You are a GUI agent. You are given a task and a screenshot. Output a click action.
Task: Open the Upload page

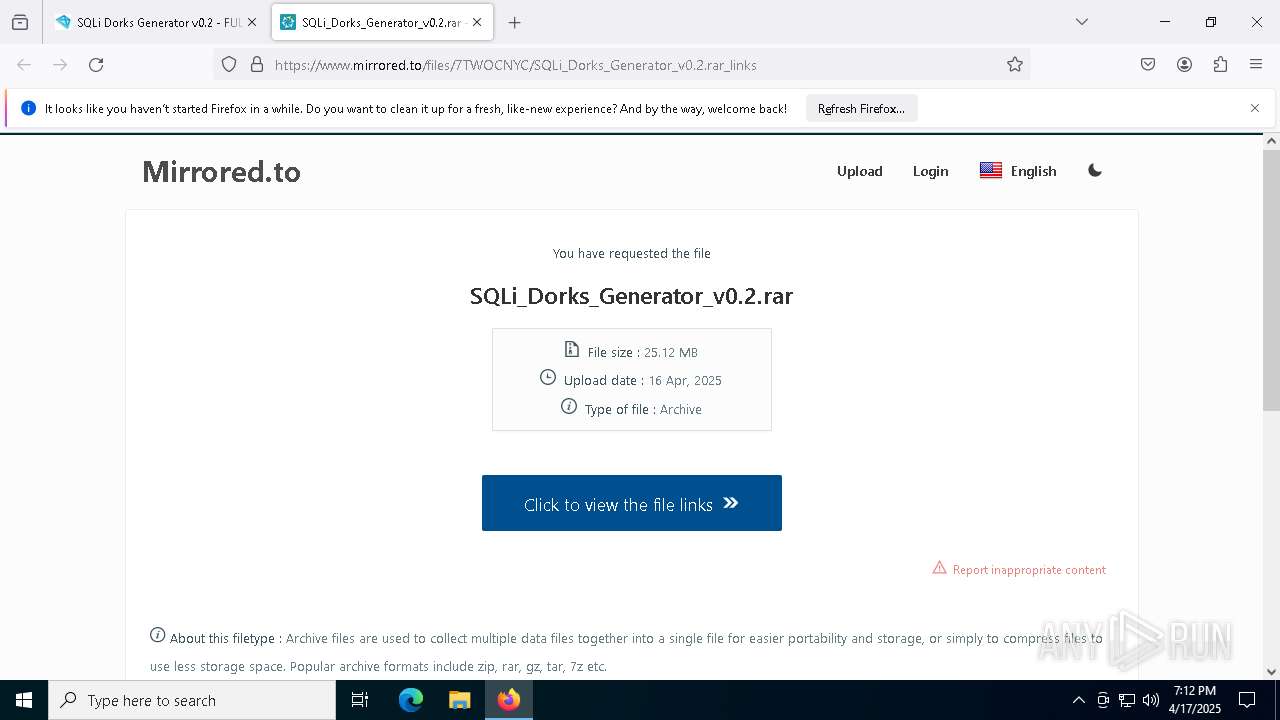click(x=860, y=171)
